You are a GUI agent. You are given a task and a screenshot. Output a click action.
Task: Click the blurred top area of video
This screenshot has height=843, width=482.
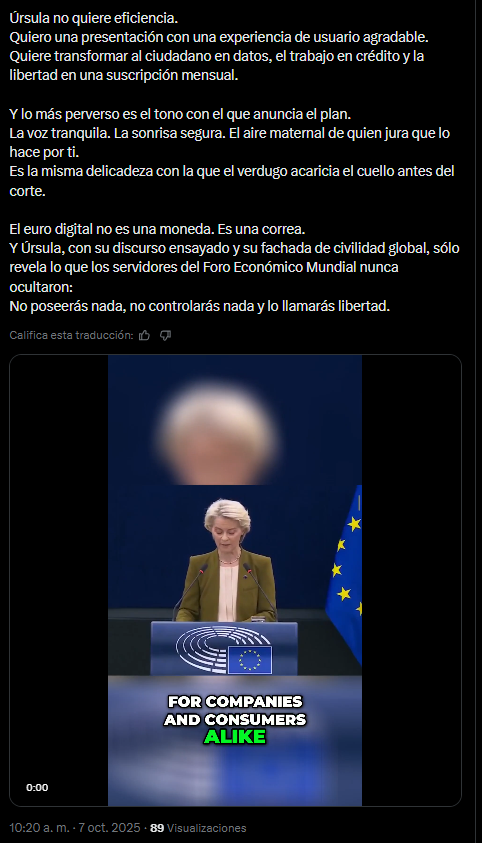[x=235, y=419]
